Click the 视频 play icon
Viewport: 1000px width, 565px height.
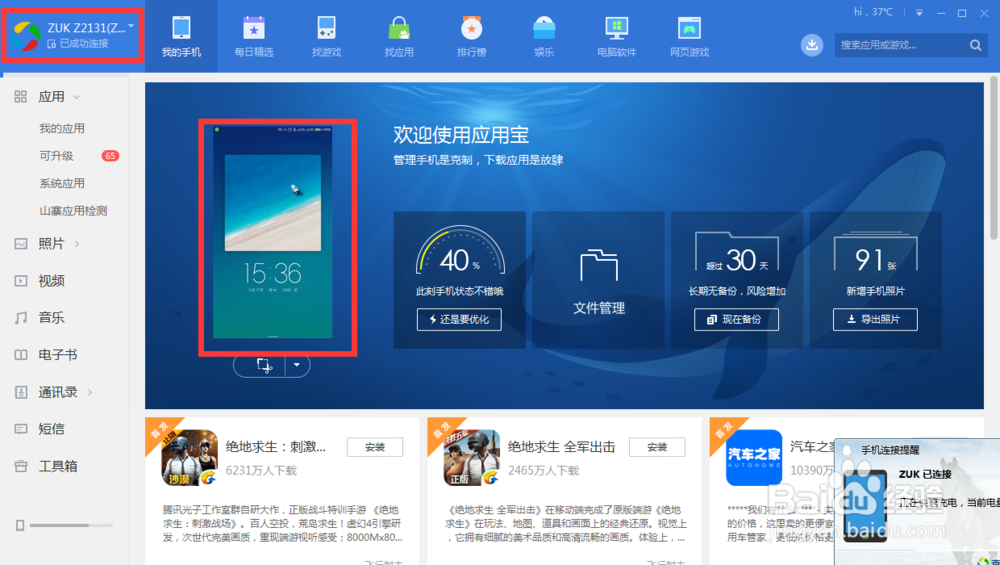click(x=21, y=281)
